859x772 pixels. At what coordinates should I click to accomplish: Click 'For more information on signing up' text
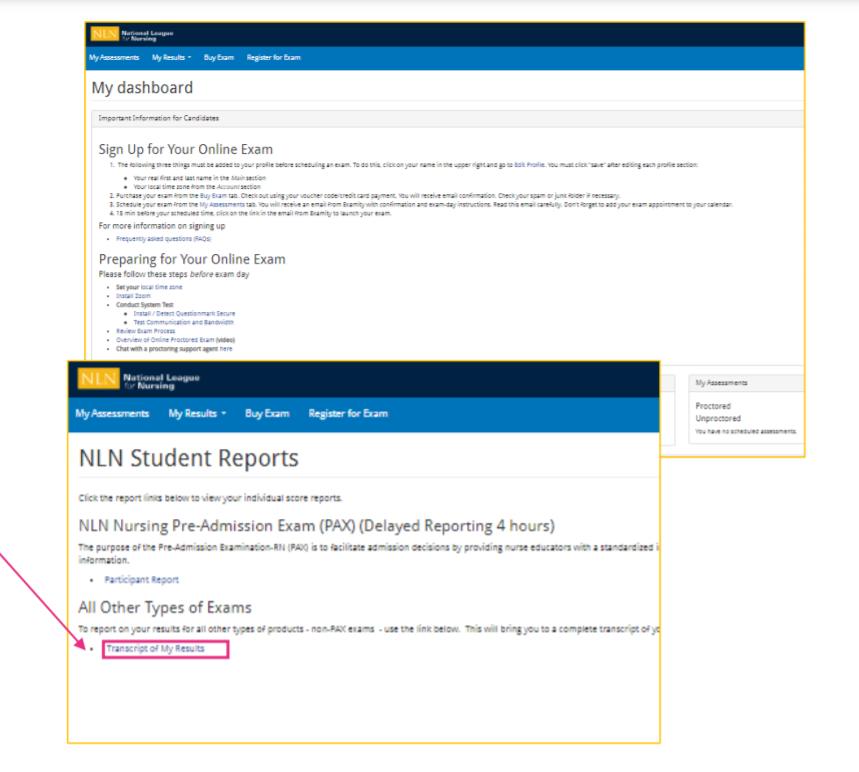[x=162, y=226]
